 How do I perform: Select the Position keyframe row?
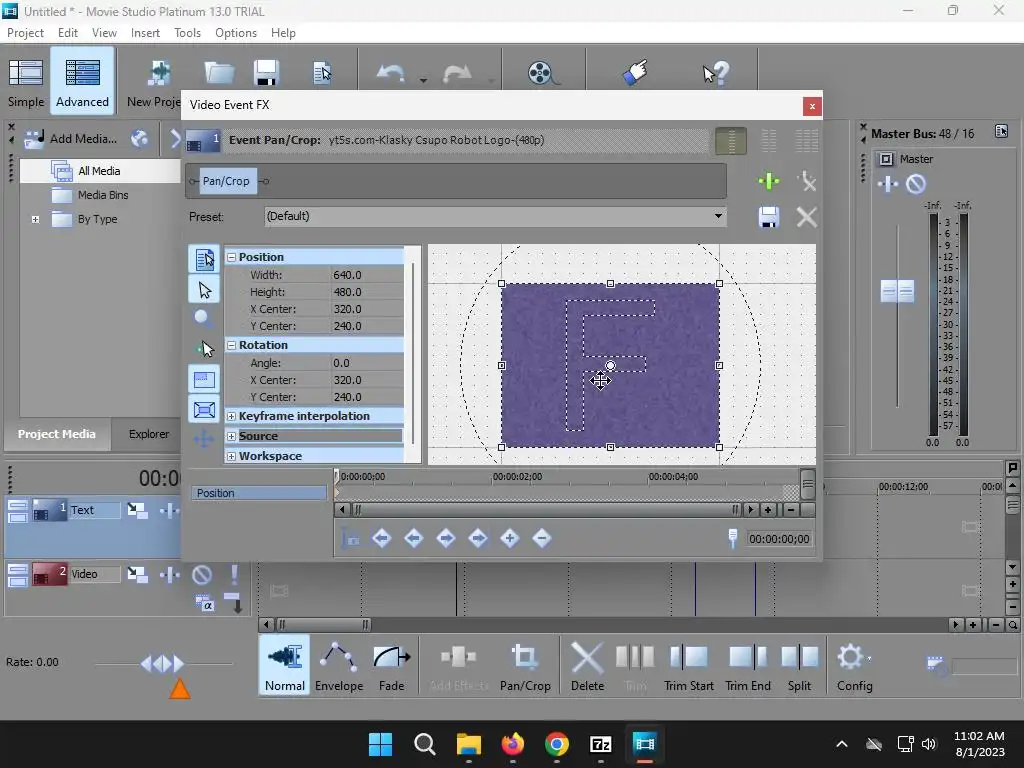point(259,493)
